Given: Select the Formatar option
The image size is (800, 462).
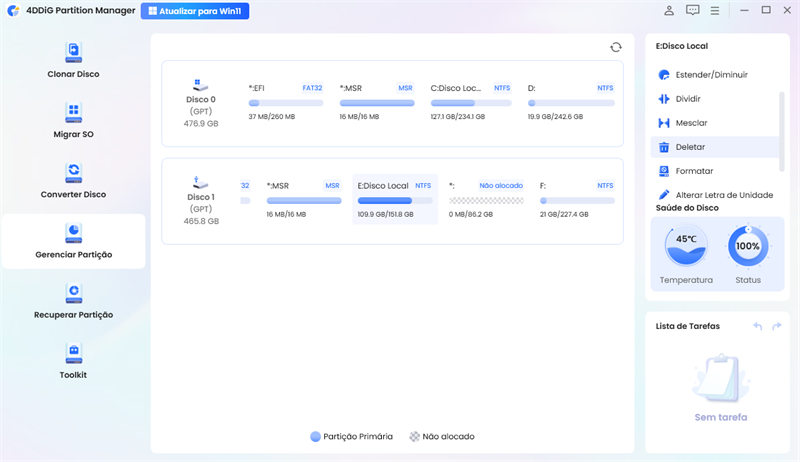Looking at the screenshot, I should 694,171.
